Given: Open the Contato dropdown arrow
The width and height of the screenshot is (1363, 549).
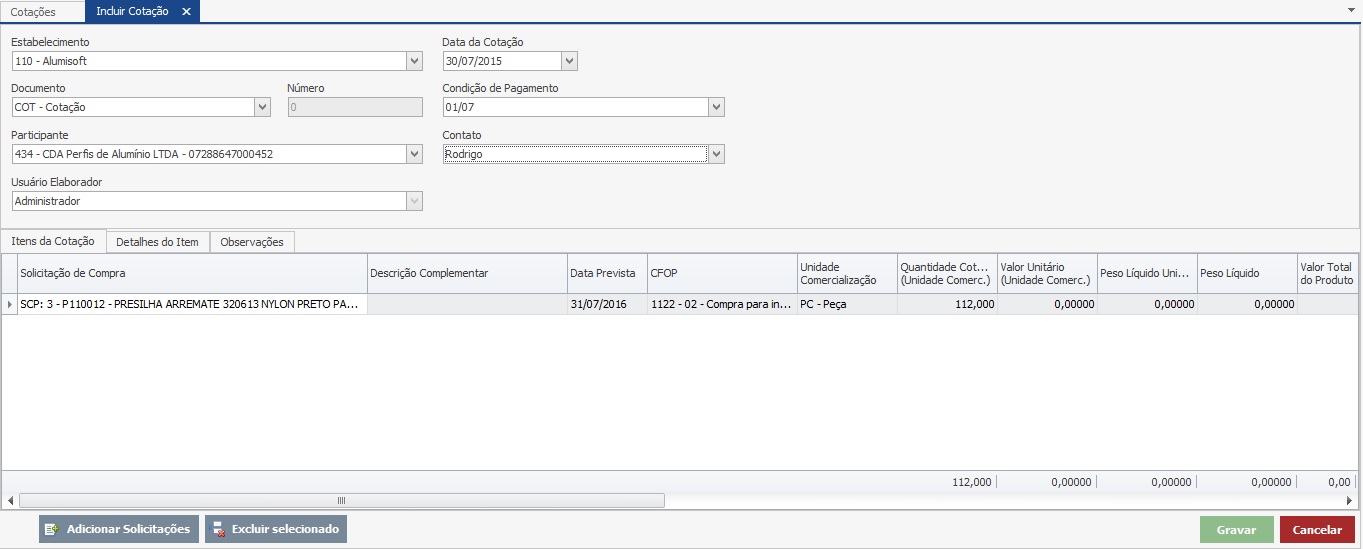Looking at the screenshot, I should tap(716, 154).
